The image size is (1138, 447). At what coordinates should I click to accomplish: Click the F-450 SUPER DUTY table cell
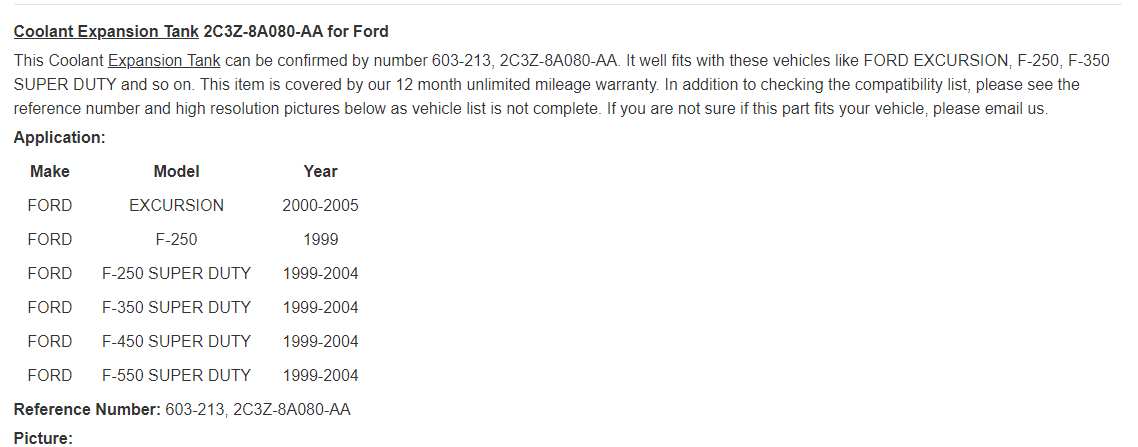pos(176,342)
